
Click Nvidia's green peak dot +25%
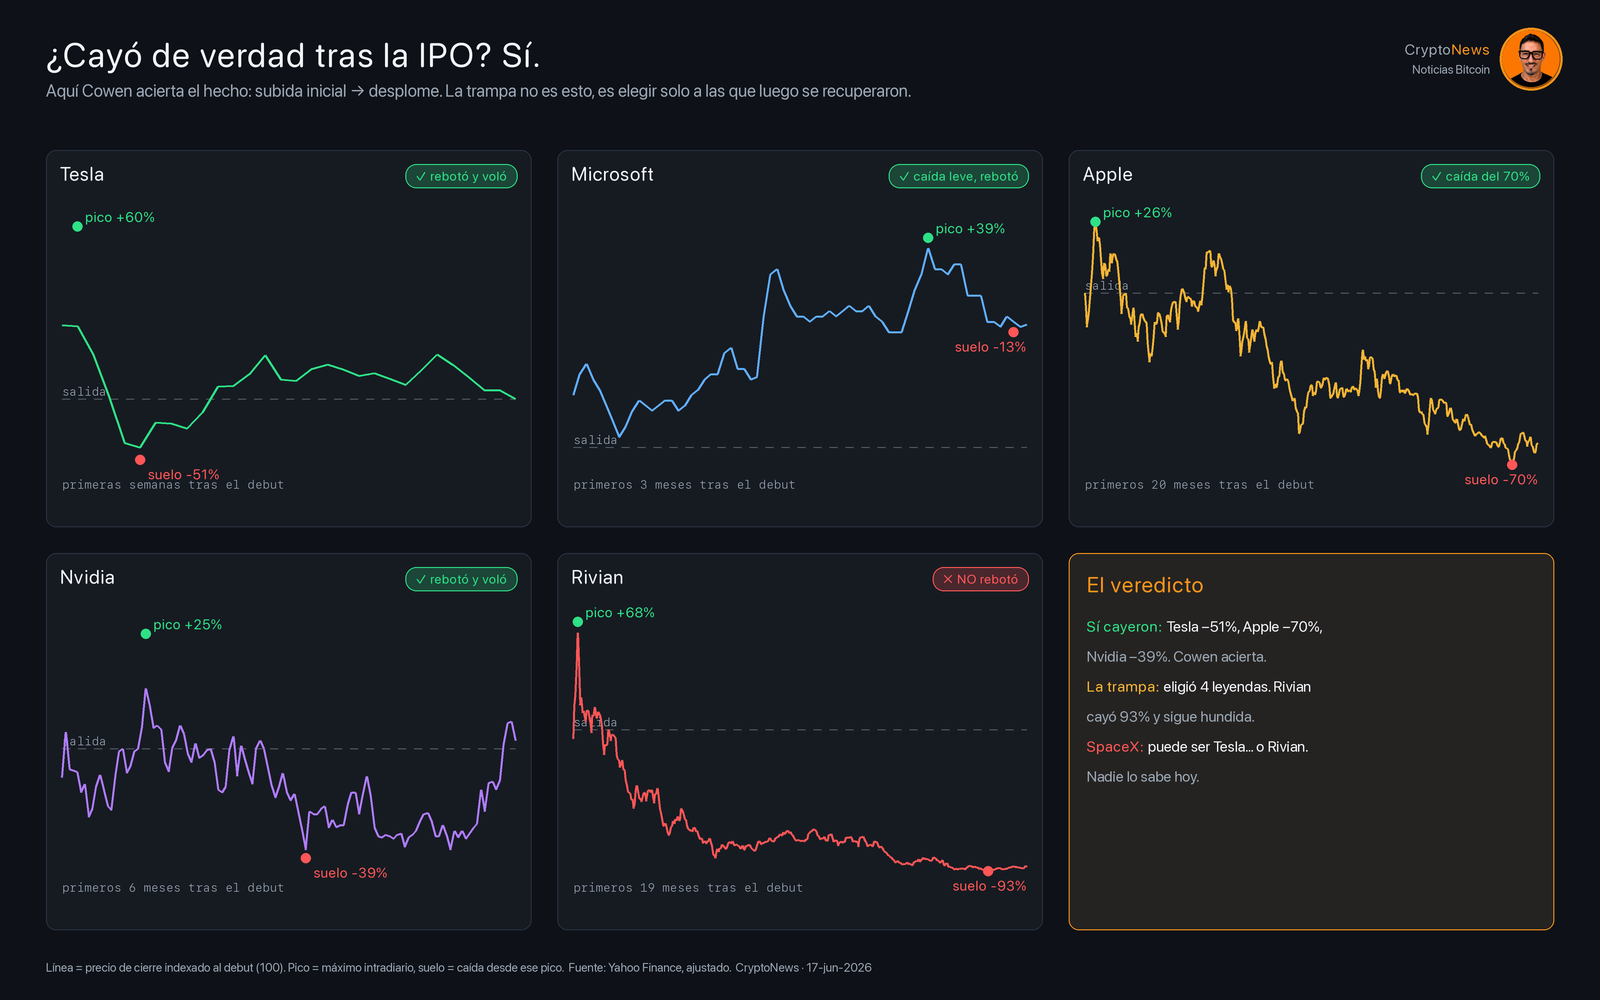[146, 634]
